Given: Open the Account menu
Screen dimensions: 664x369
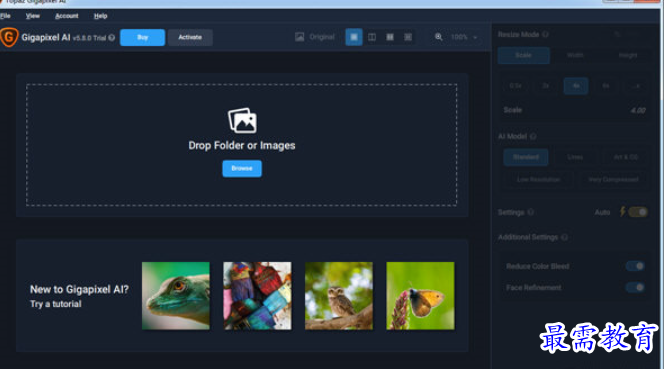Looking at the screenshot, I should (67, 16).
